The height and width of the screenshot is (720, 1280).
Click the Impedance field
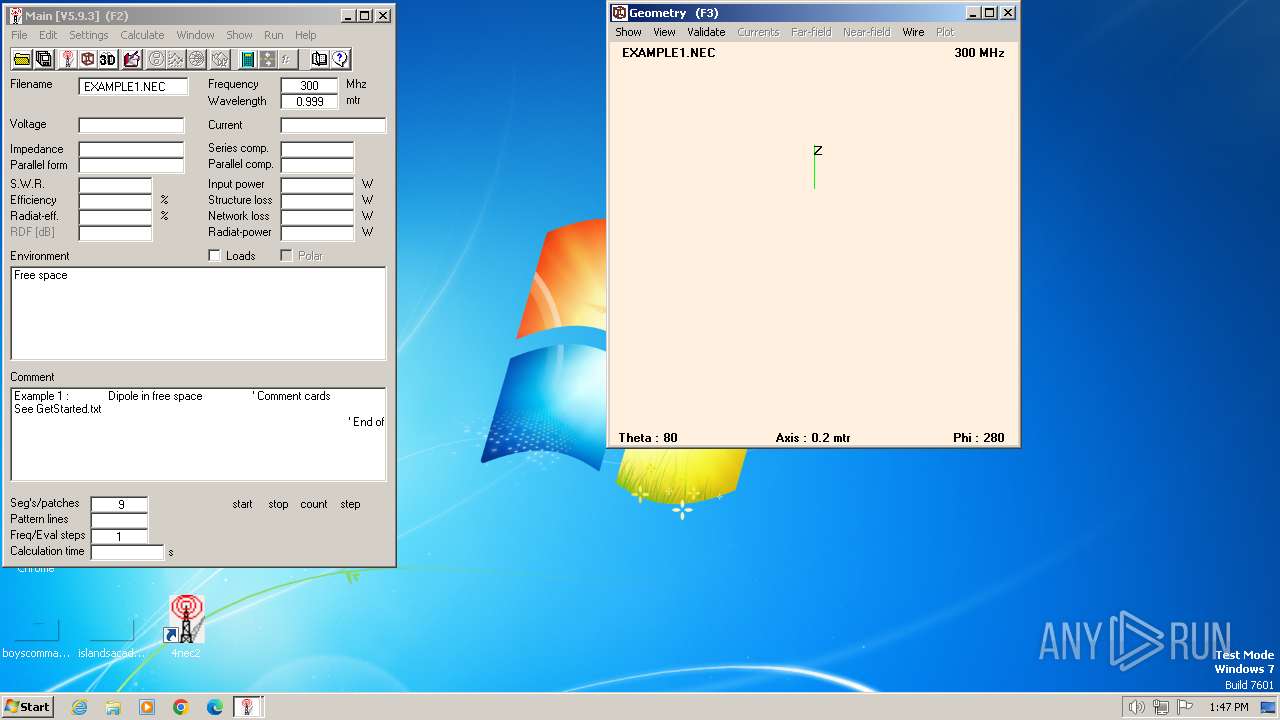[x=131, y=149]
